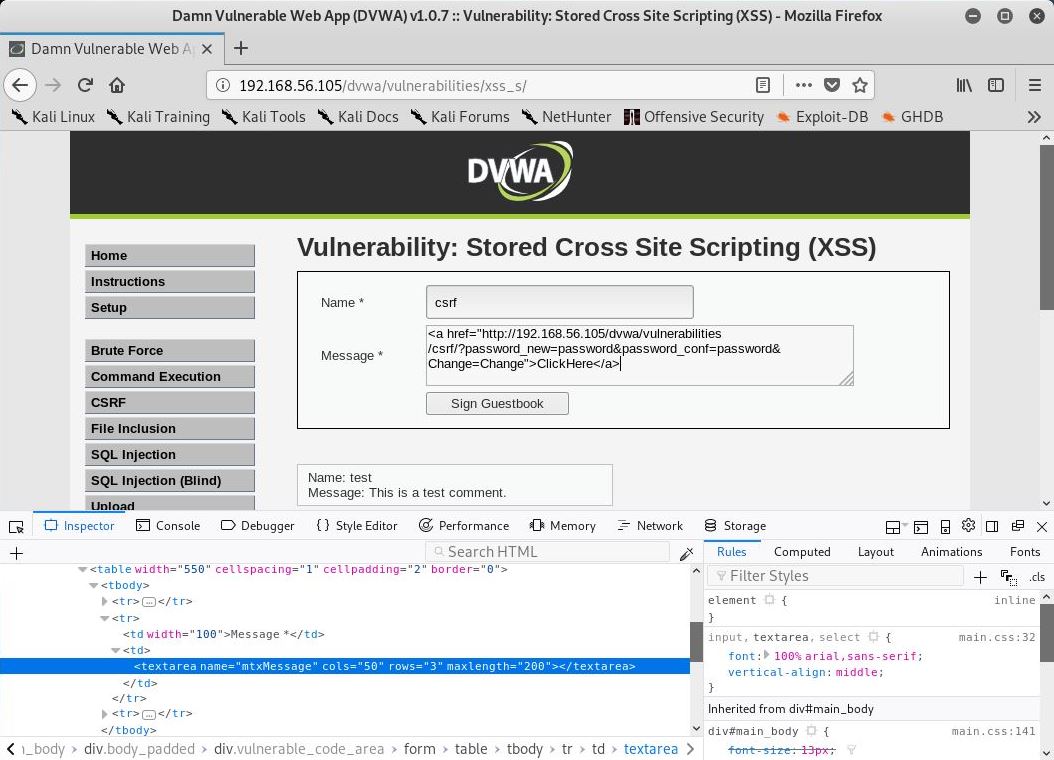Image resolution: width=1054 pixels, height=760 pixels.
Task: Open the Firefox hamburger menu
Action: [1035, 85]
